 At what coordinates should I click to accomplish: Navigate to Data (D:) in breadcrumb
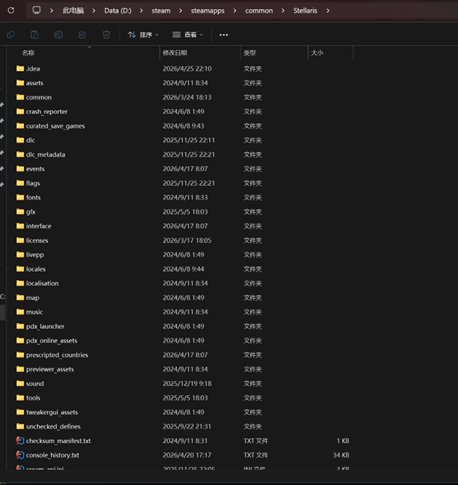tap(118, 11)
